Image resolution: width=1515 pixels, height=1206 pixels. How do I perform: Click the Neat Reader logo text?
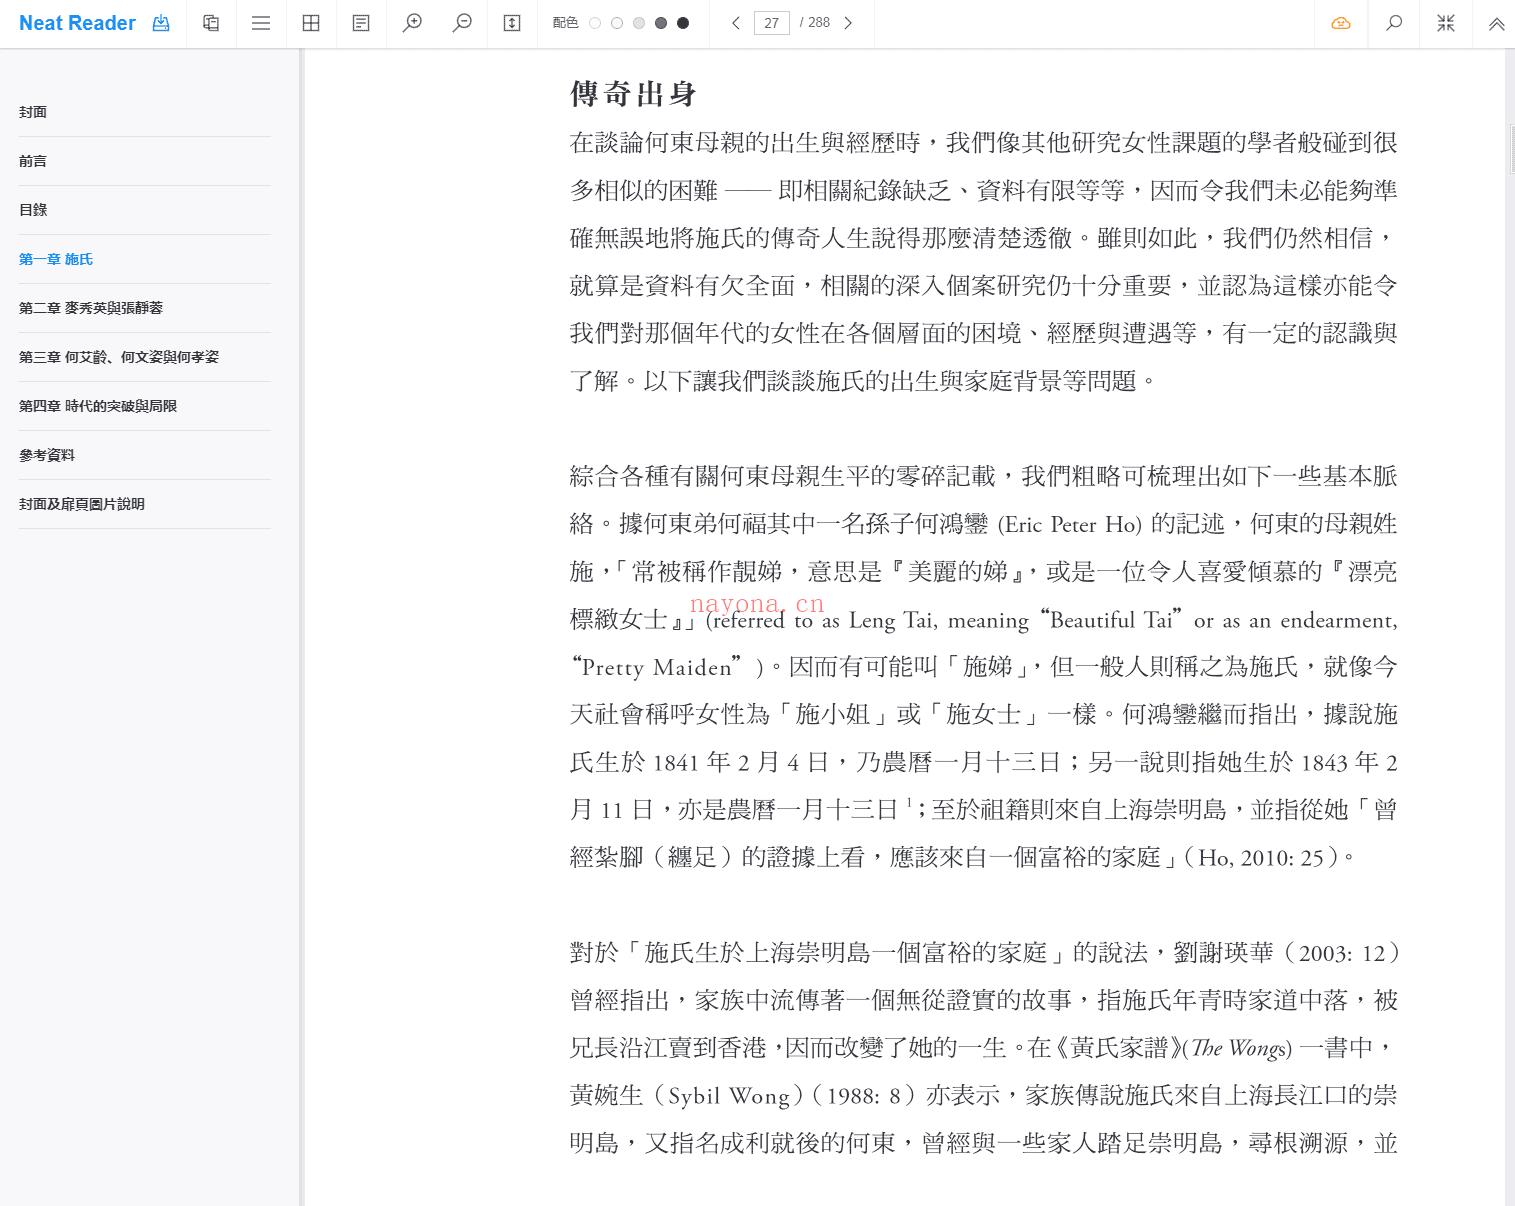point(77,23)
